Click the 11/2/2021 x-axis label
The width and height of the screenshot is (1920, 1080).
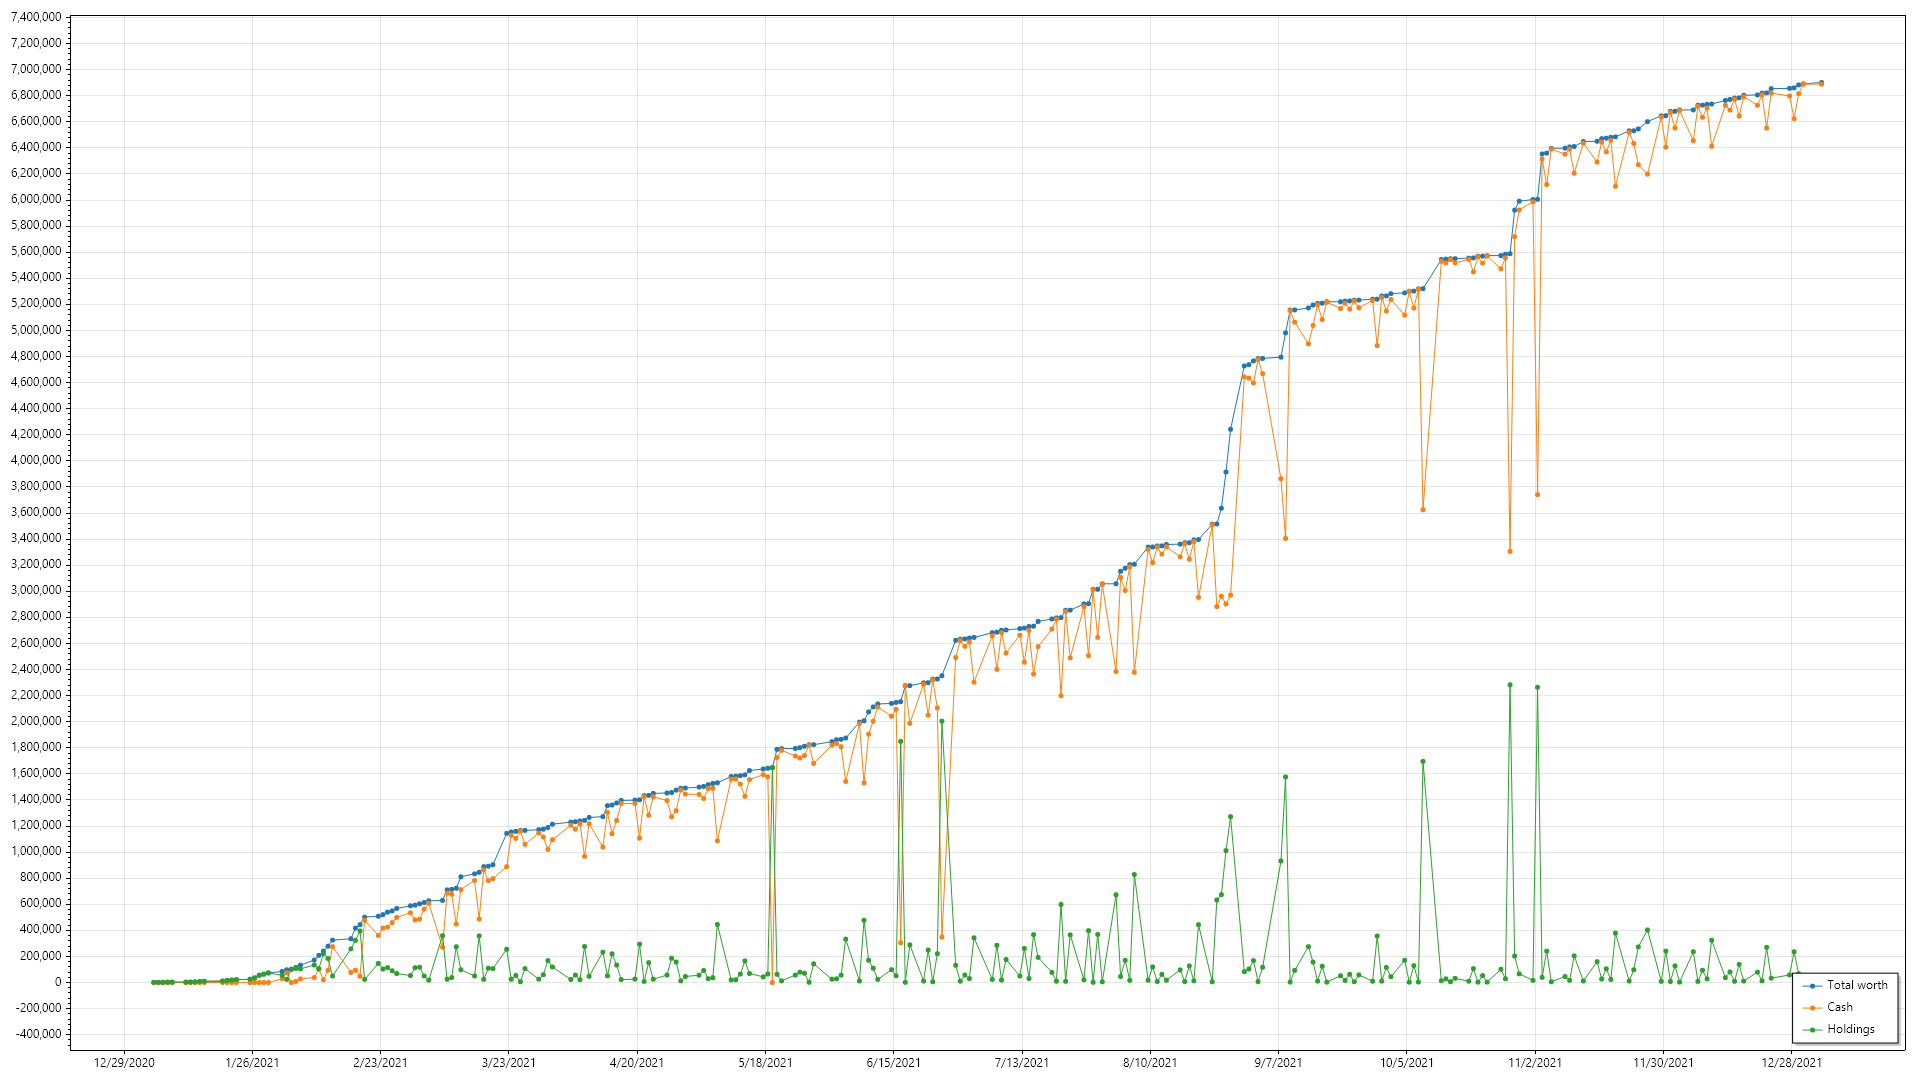1535,1063
